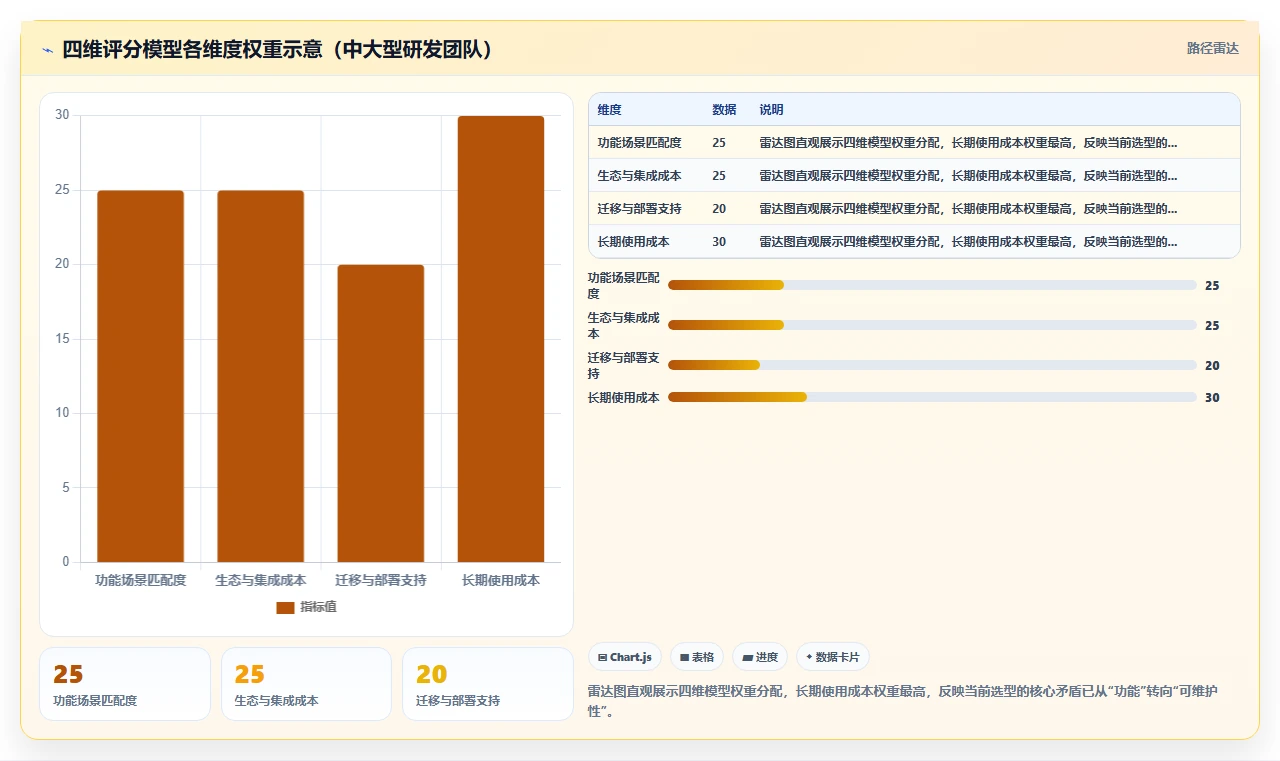
Task: Select the 表格 tag button
Action: point(697,657)
